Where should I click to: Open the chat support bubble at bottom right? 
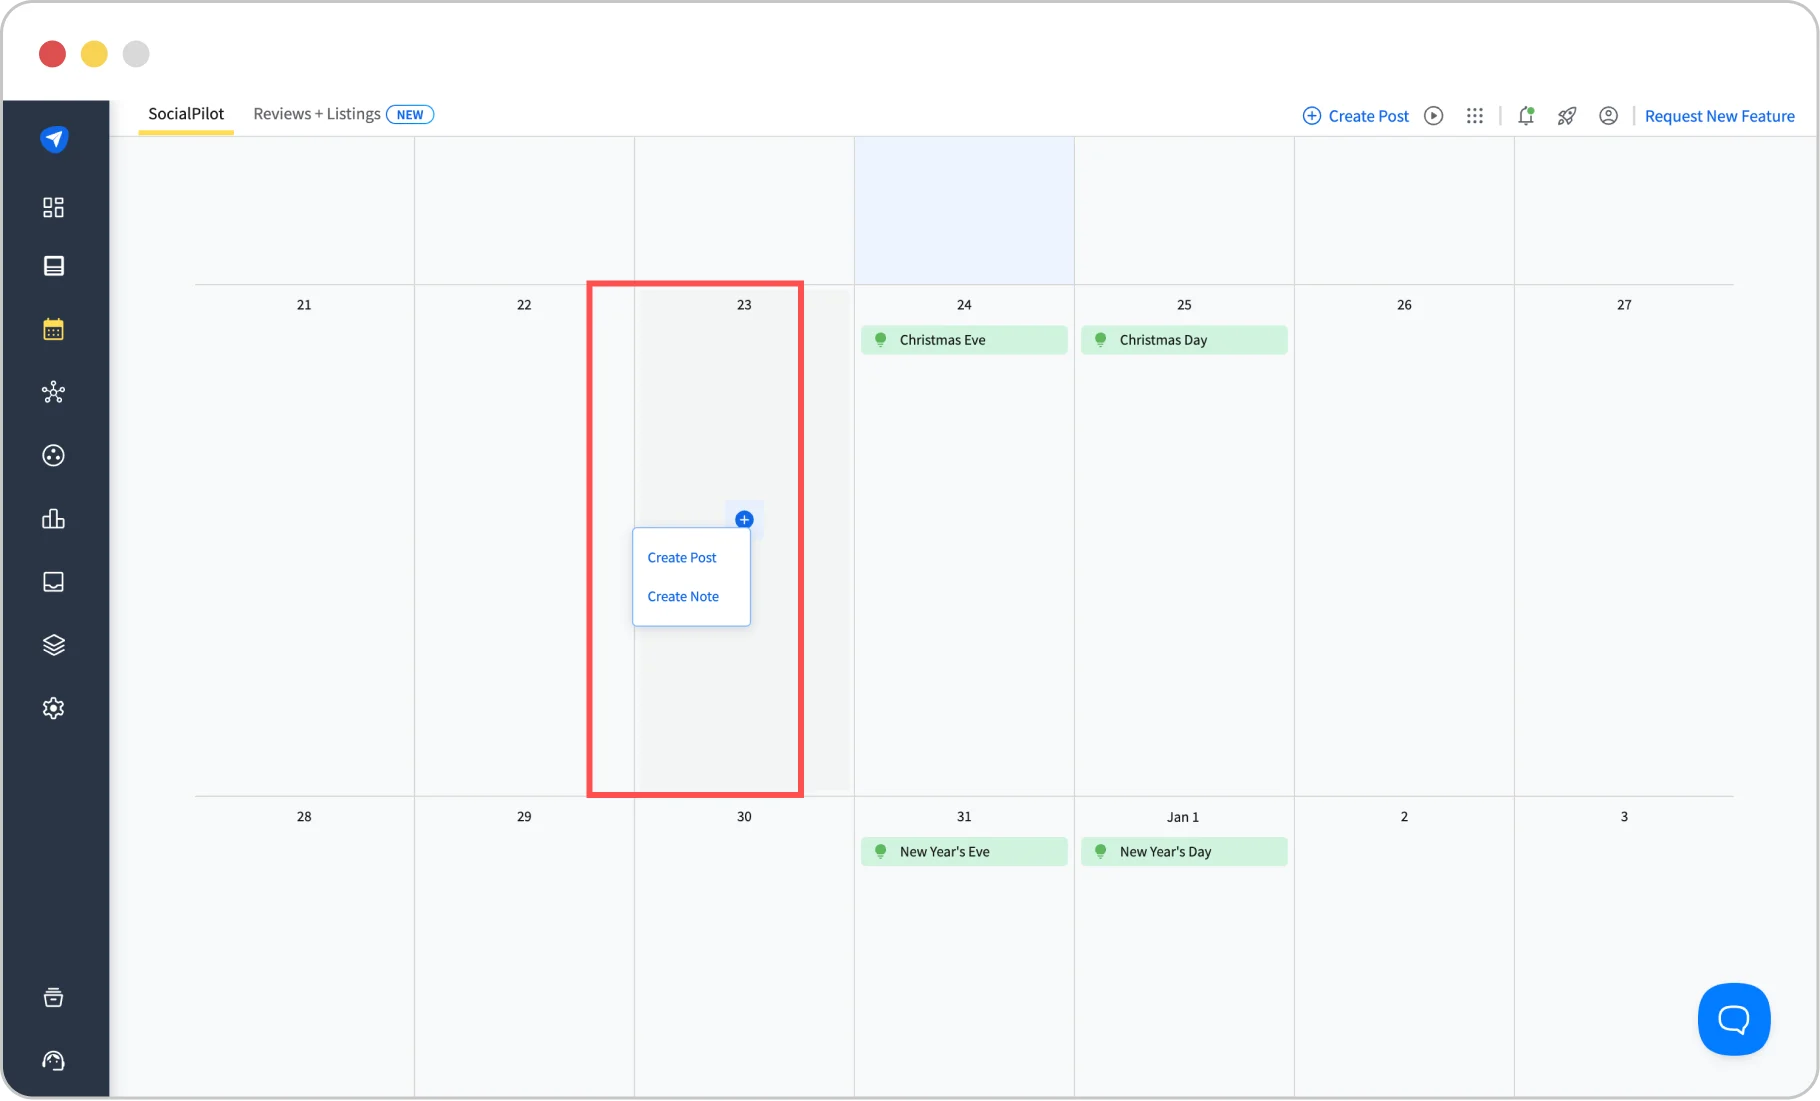coord(1733,1019)
